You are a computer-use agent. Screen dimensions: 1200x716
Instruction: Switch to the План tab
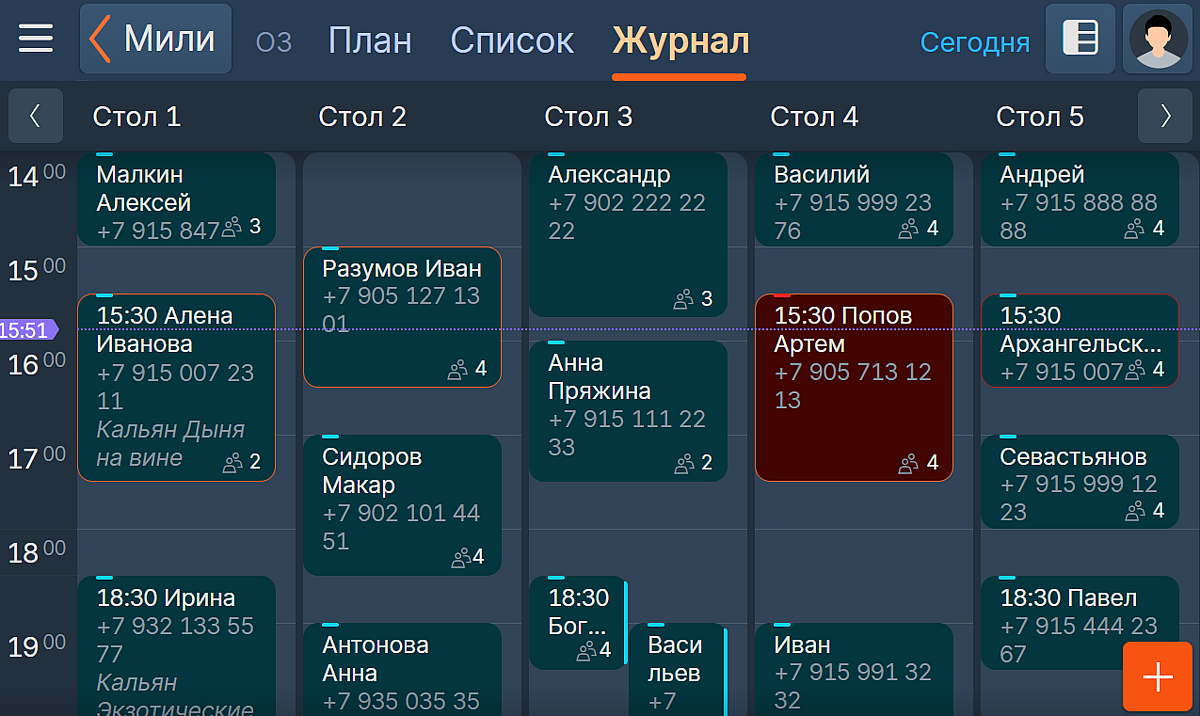(370, 40)
